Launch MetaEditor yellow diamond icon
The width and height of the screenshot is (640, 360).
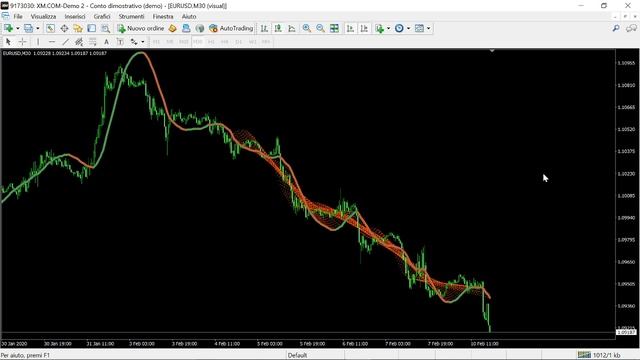click(x=173, y=28)
